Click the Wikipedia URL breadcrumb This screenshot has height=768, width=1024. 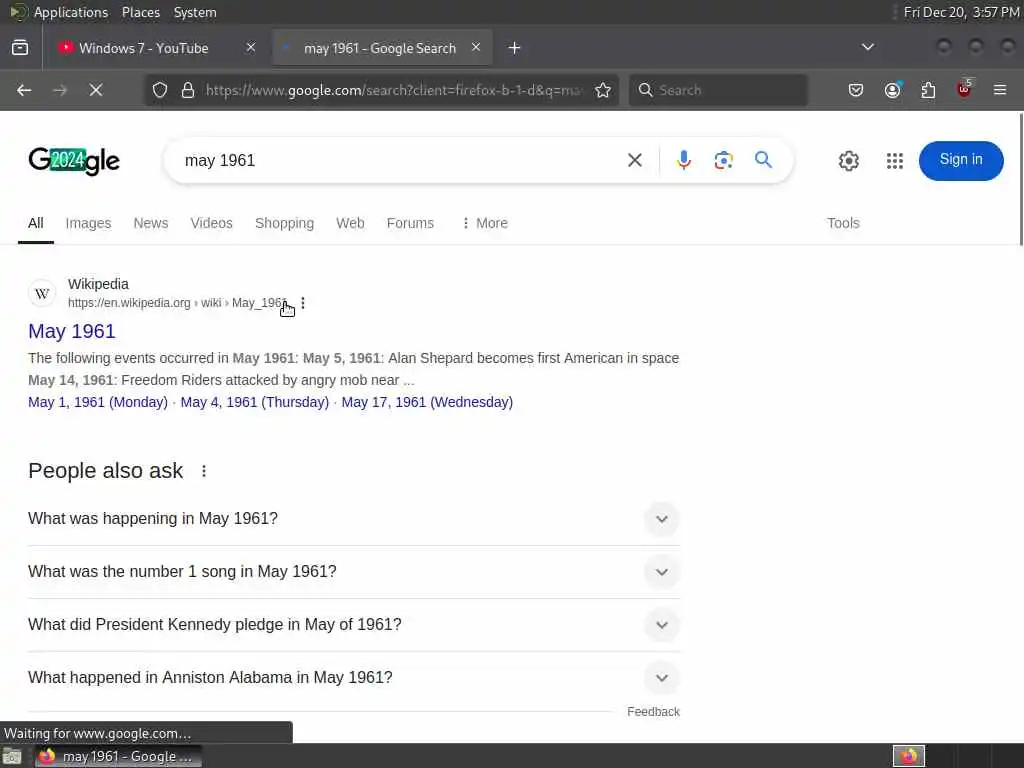tap(178, 303)
